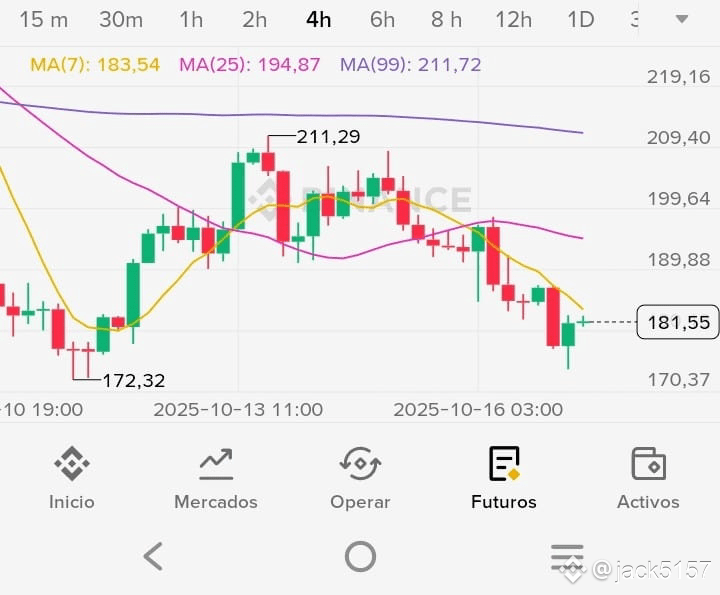Expand more timeframes dropdown arrow
720x595 pixels.
(682, 19)
